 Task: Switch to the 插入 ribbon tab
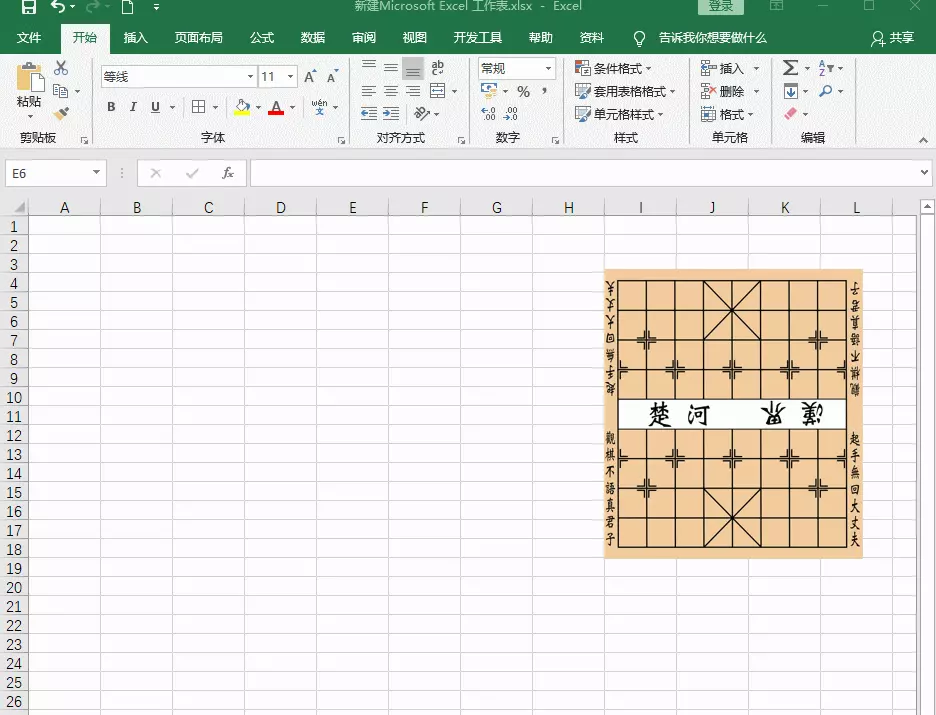(x=136, y=38)
